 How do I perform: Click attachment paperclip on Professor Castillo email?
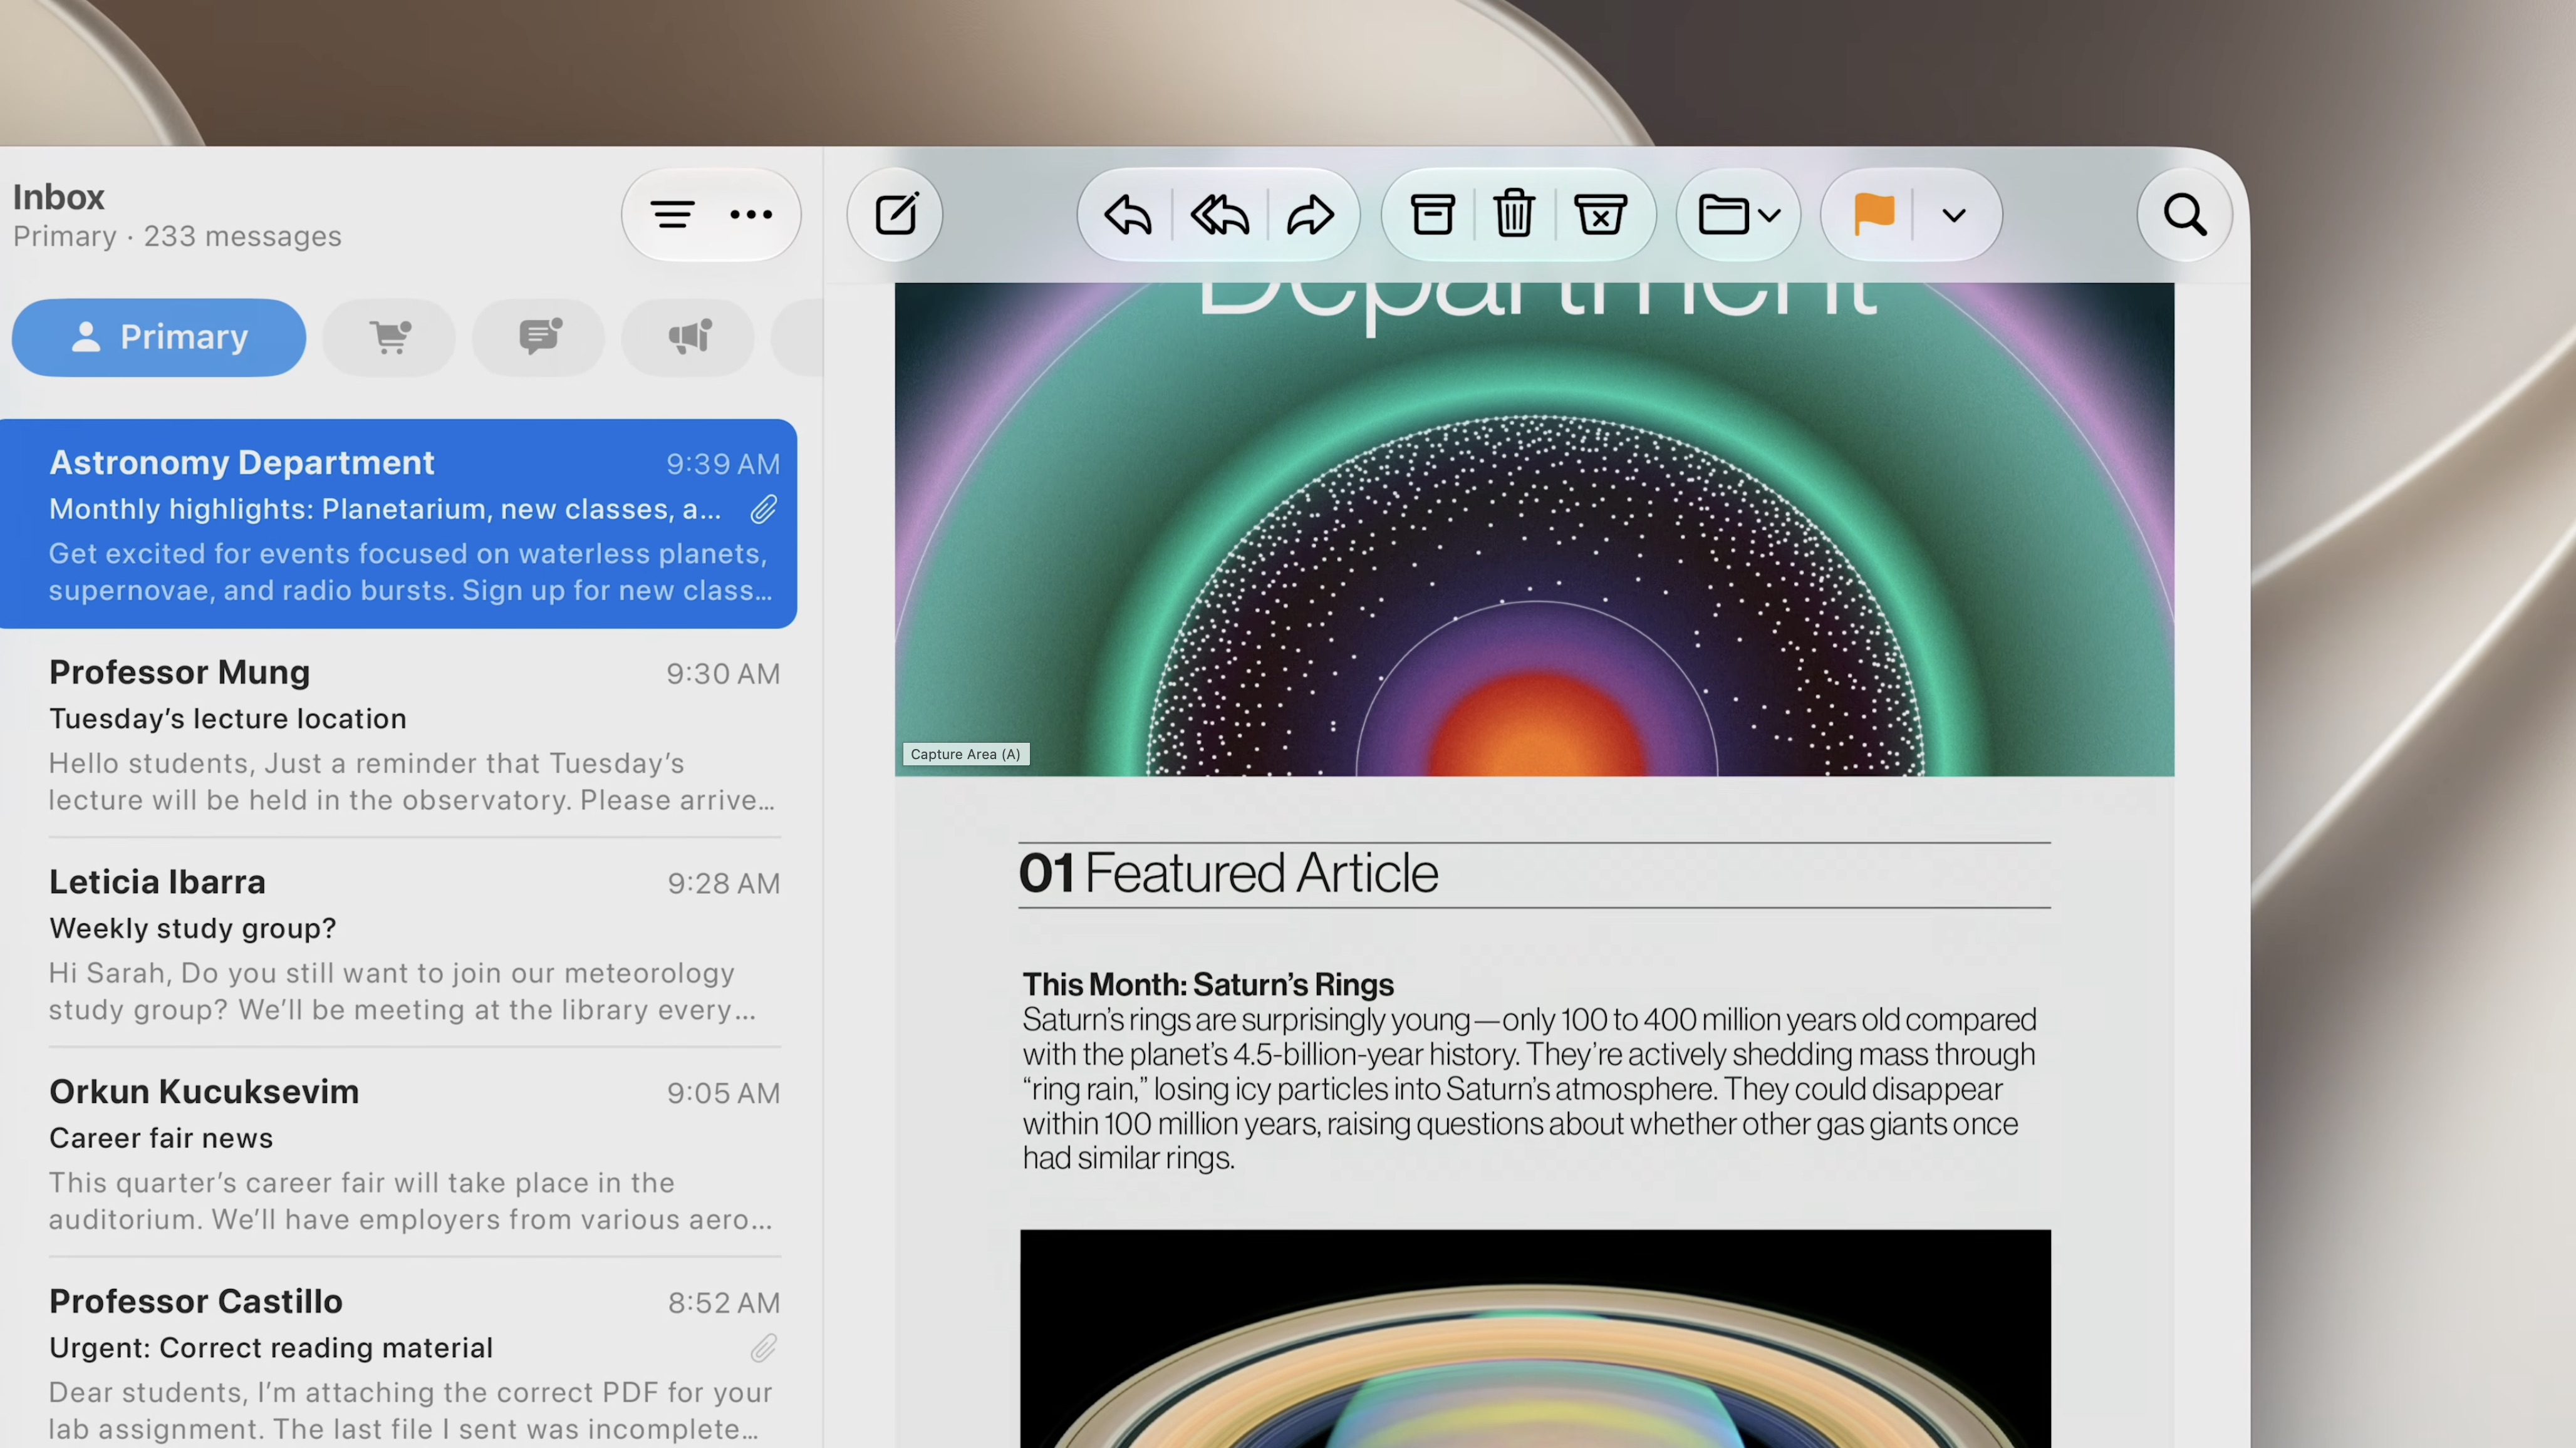pyautogui.click(x=763, y=1348)
